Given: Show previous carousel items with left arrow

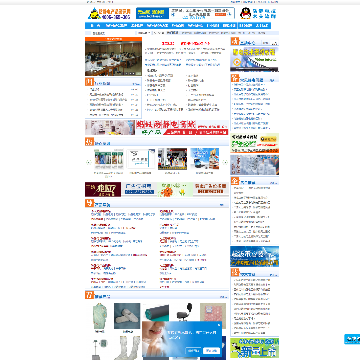Looking at the screenshot, I should [x=89, y=162].
